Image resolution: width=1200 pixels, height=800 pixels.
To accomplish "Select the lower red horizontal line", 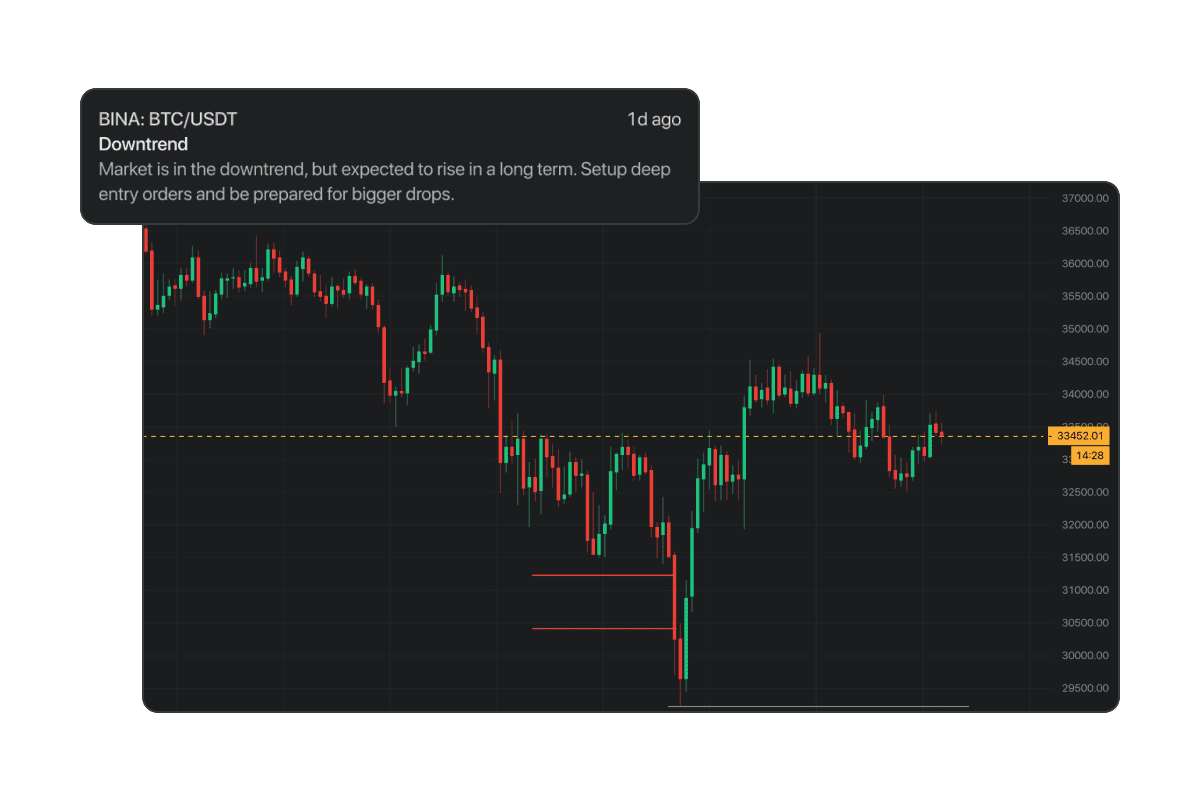I will pos(600,628).
